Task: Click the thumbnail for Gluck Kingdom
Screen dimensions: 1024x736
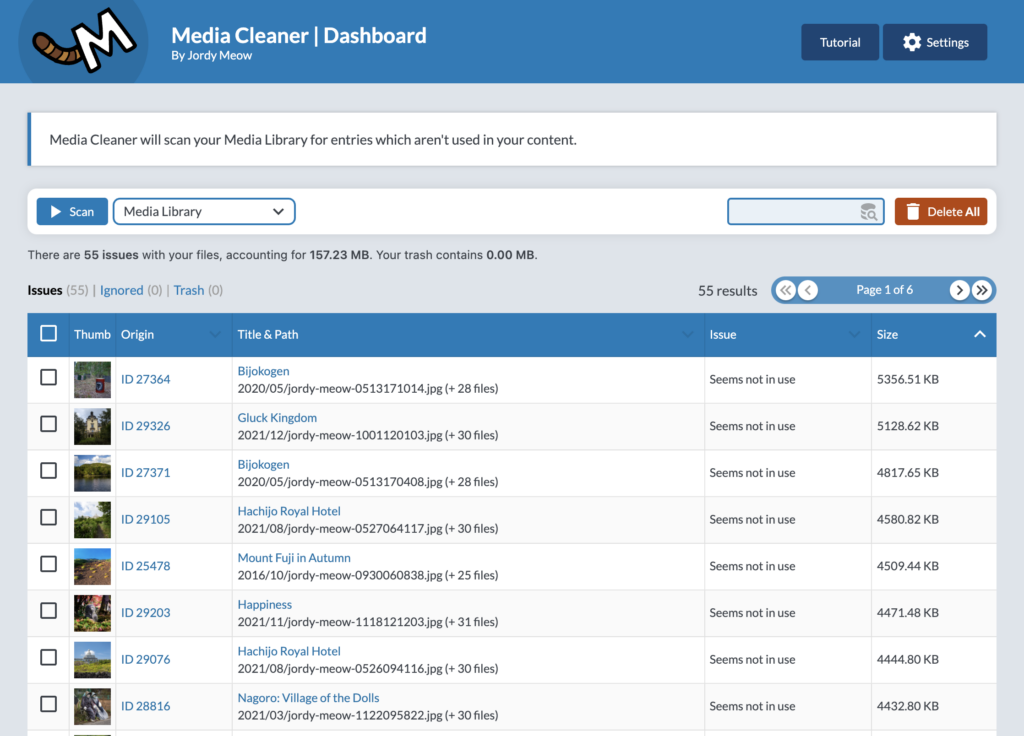Action: 92,426
